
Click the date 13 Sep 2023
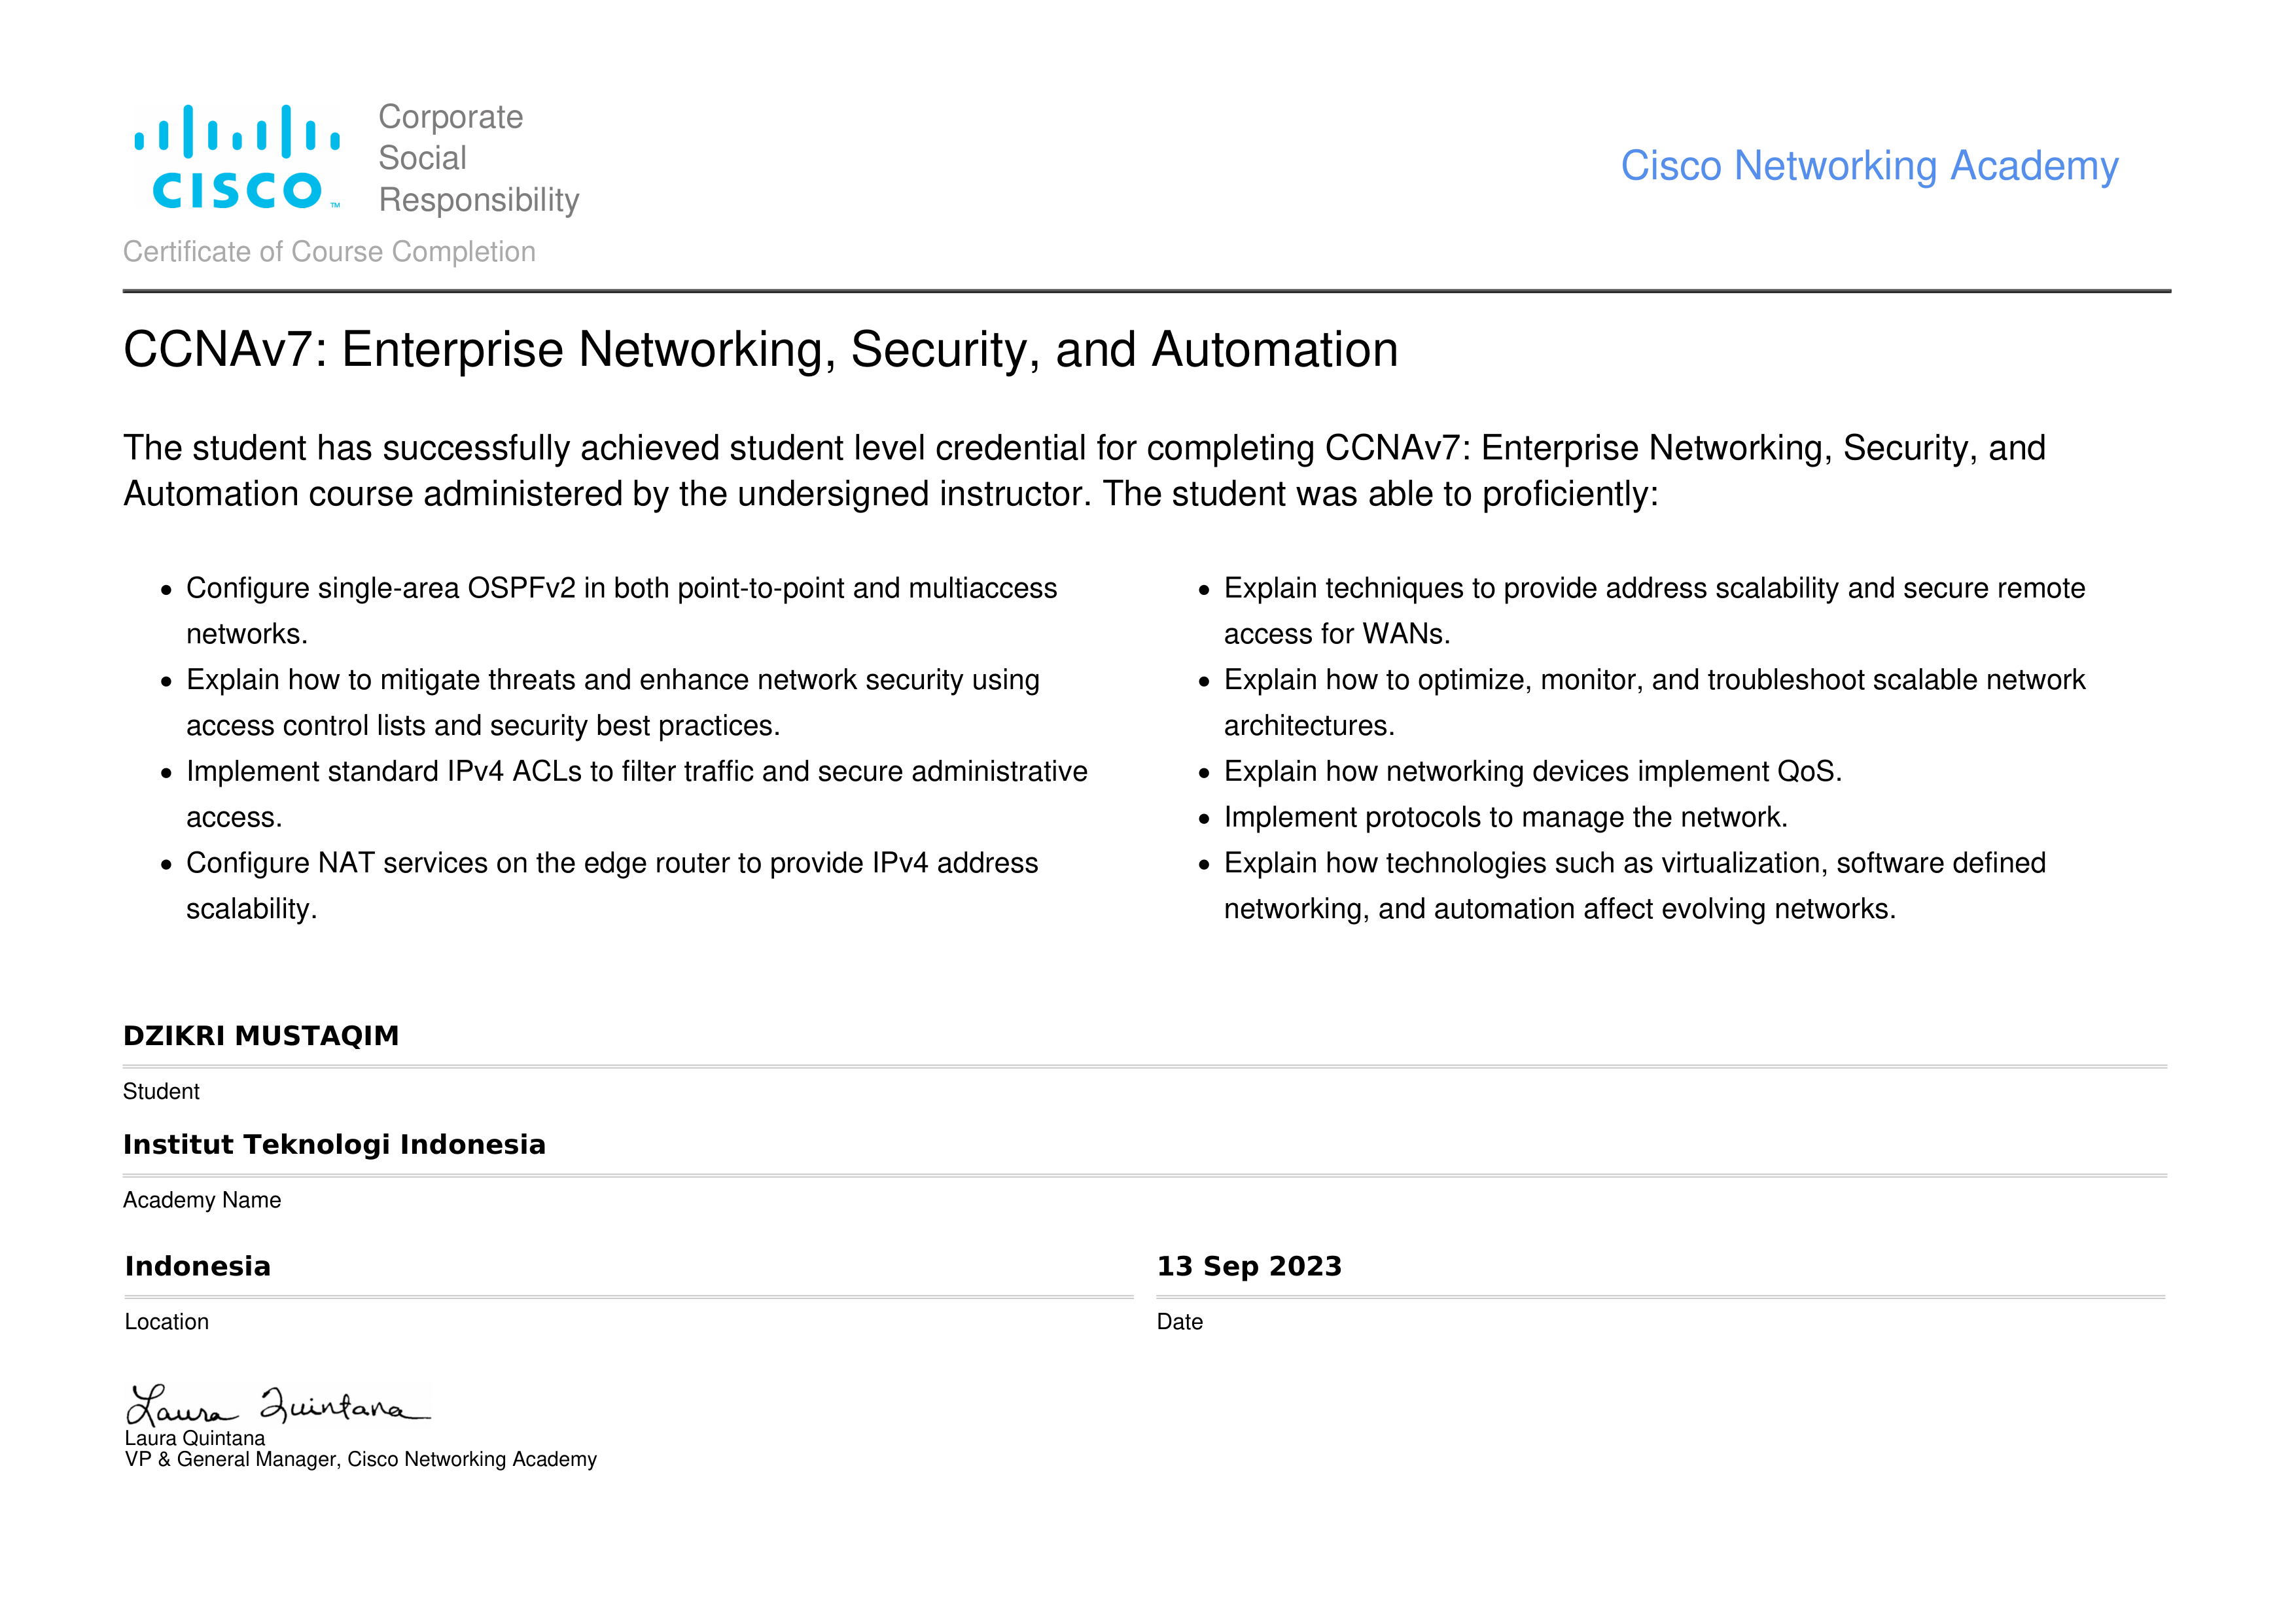(x=1249, y=1267)
